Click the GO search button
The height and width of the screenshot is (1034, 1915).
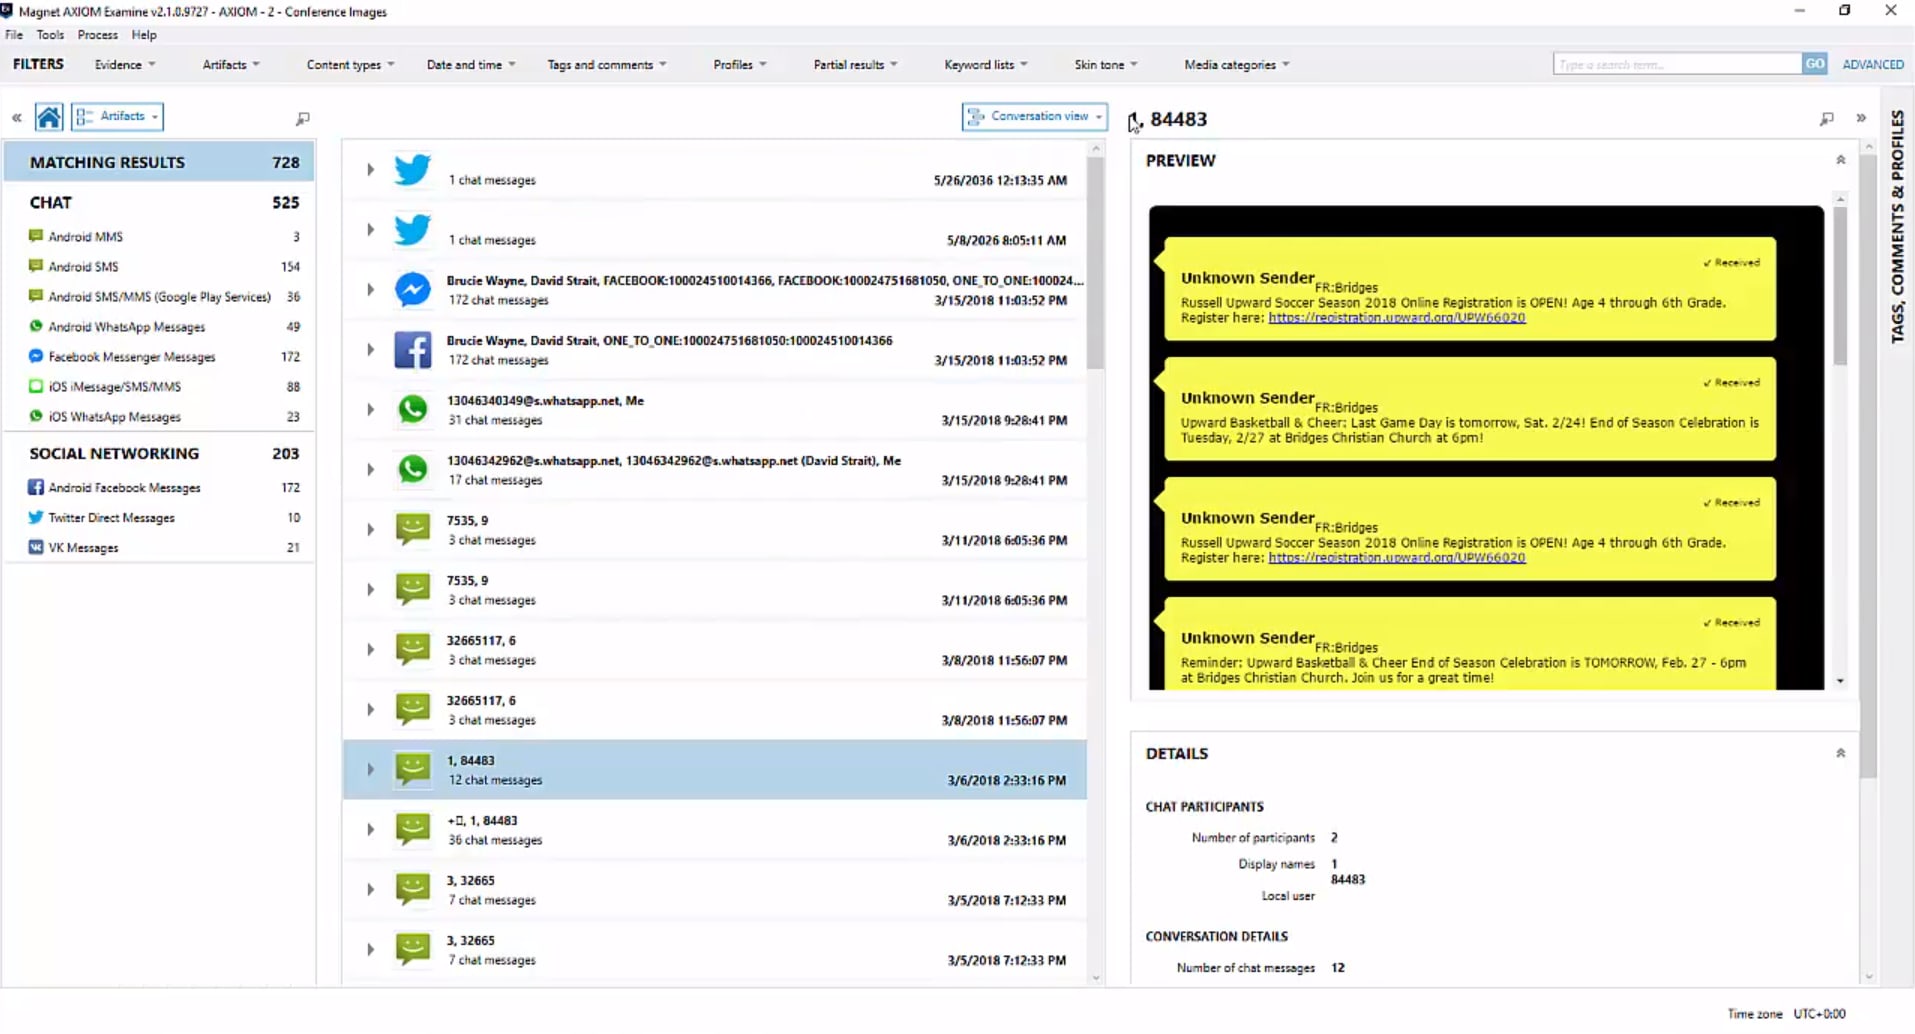pos(1815,63)
